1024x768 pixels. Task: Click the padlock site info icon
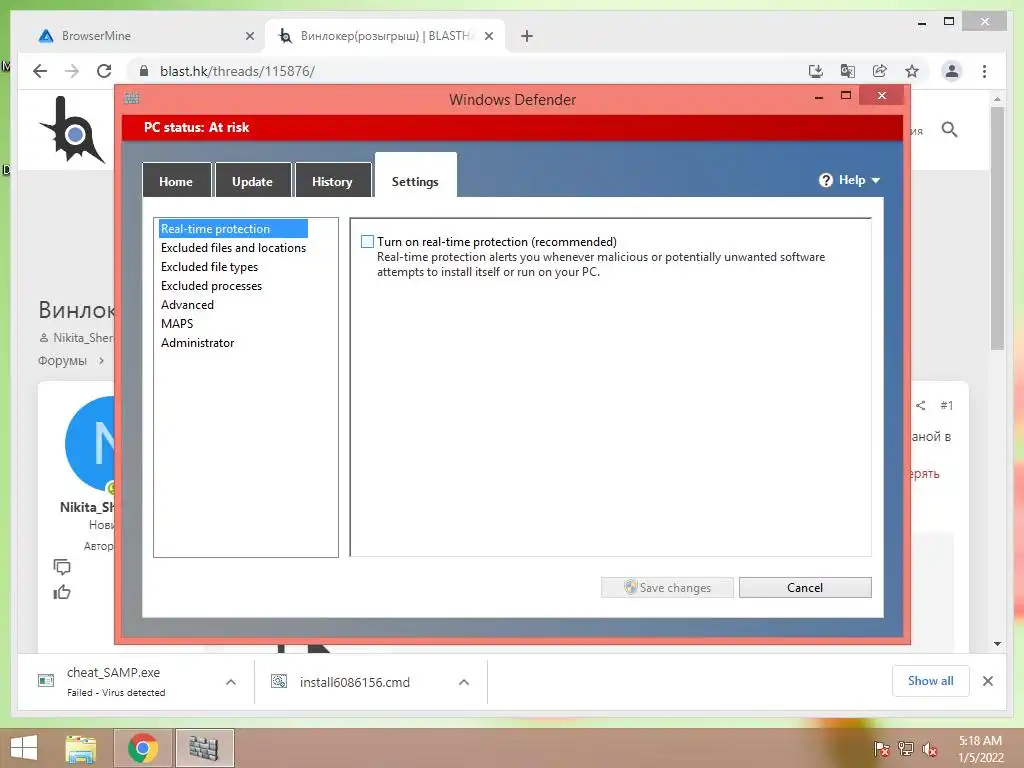144,71
